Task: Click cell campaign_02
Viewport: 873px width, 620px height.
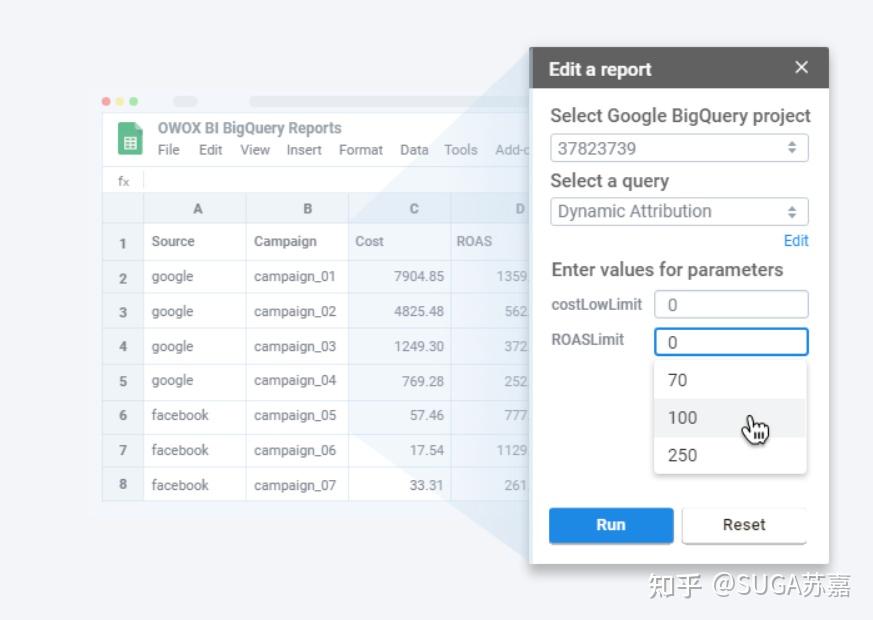Action: pyautogui.click(x=297, y=311)
